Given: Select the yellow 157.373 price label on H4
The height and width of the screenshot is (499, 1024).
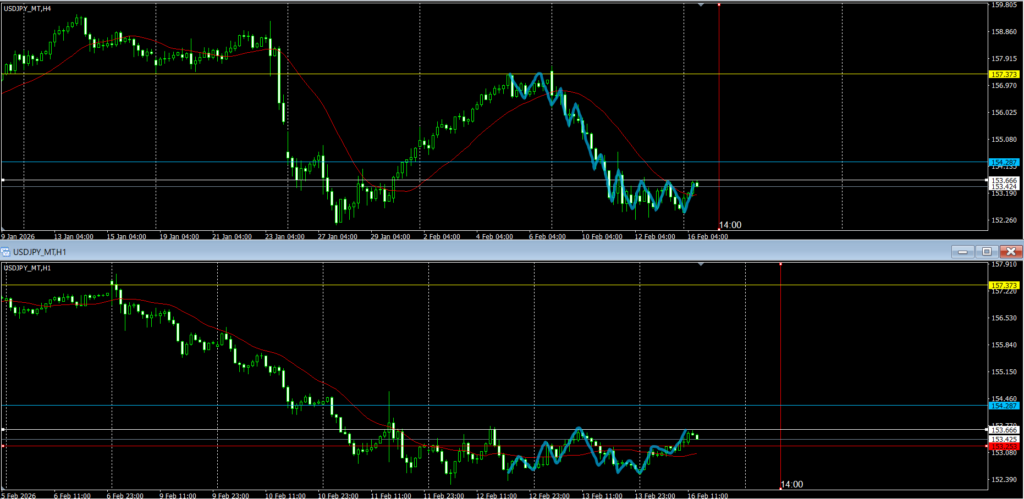Looking at the screenshot, I should tap(1003, 74).
